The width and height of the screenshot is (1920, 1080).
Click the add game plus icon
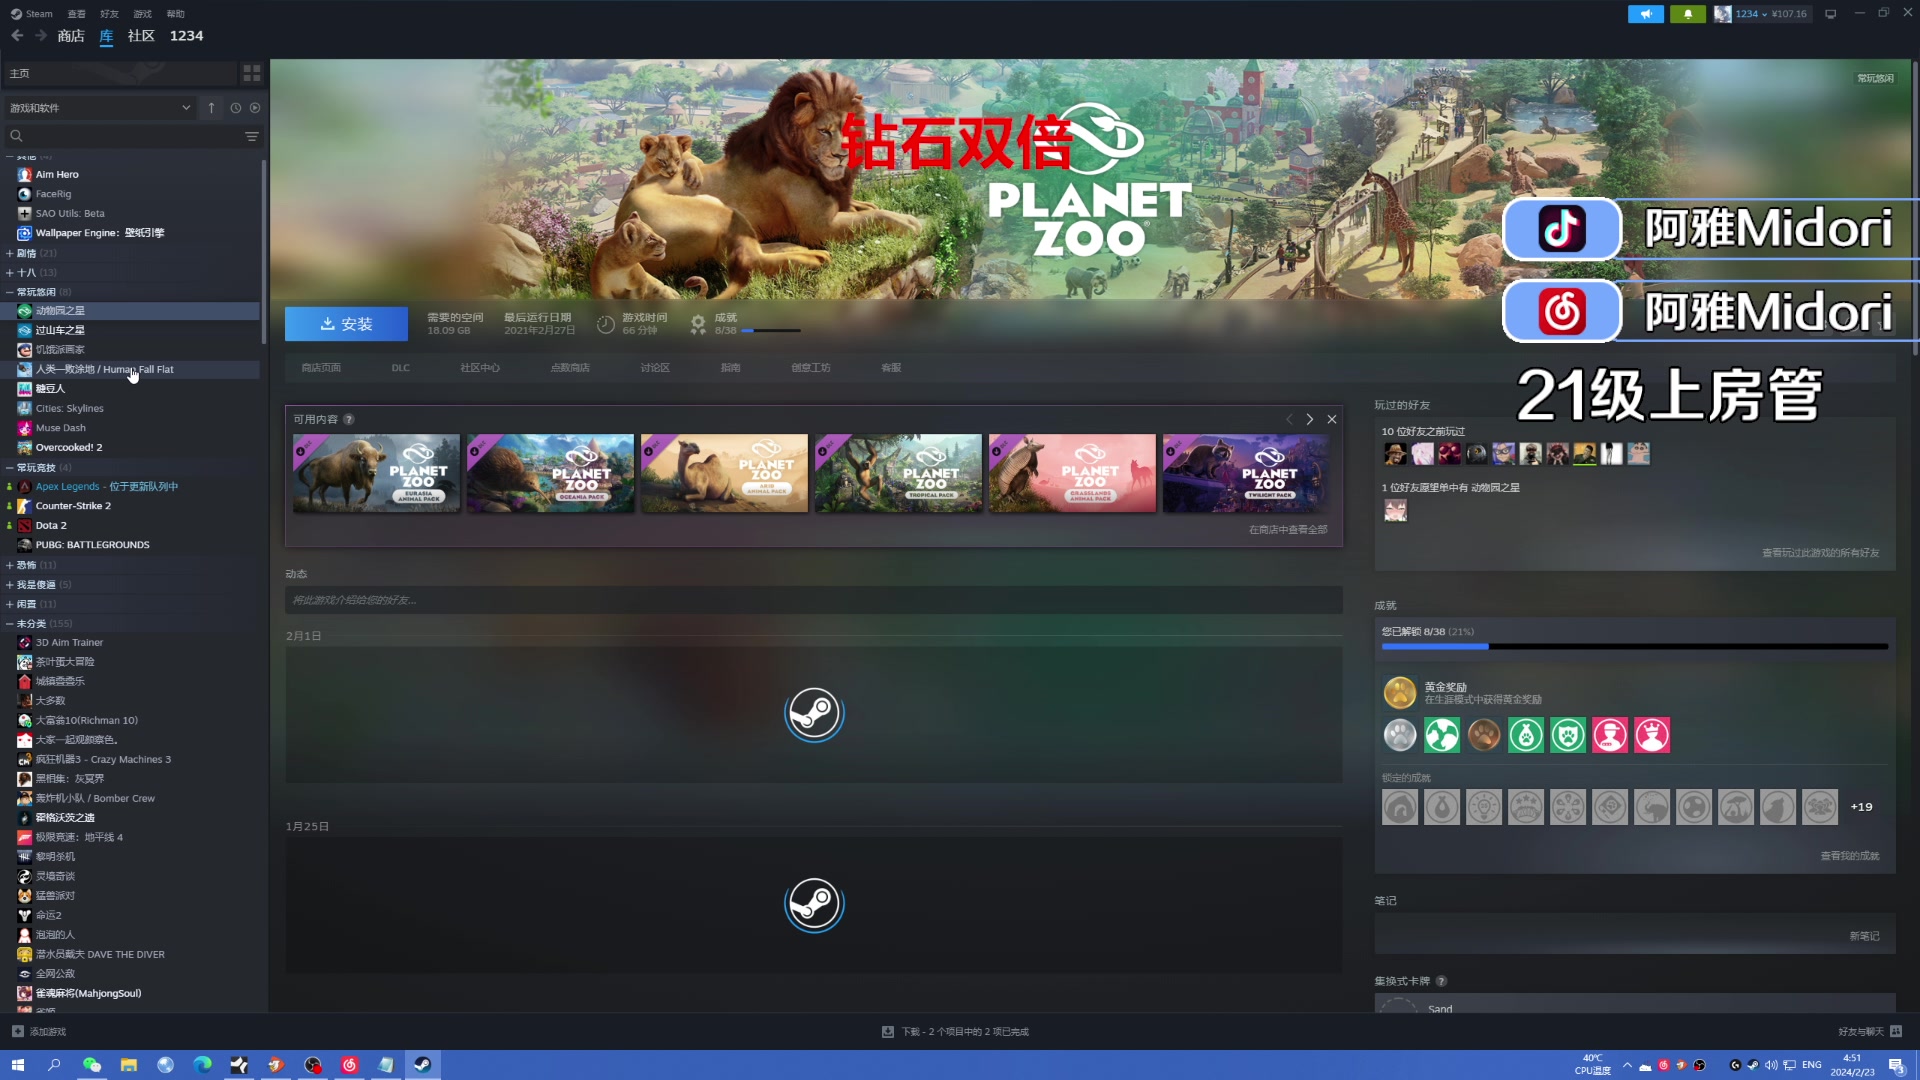point(17,1031)
